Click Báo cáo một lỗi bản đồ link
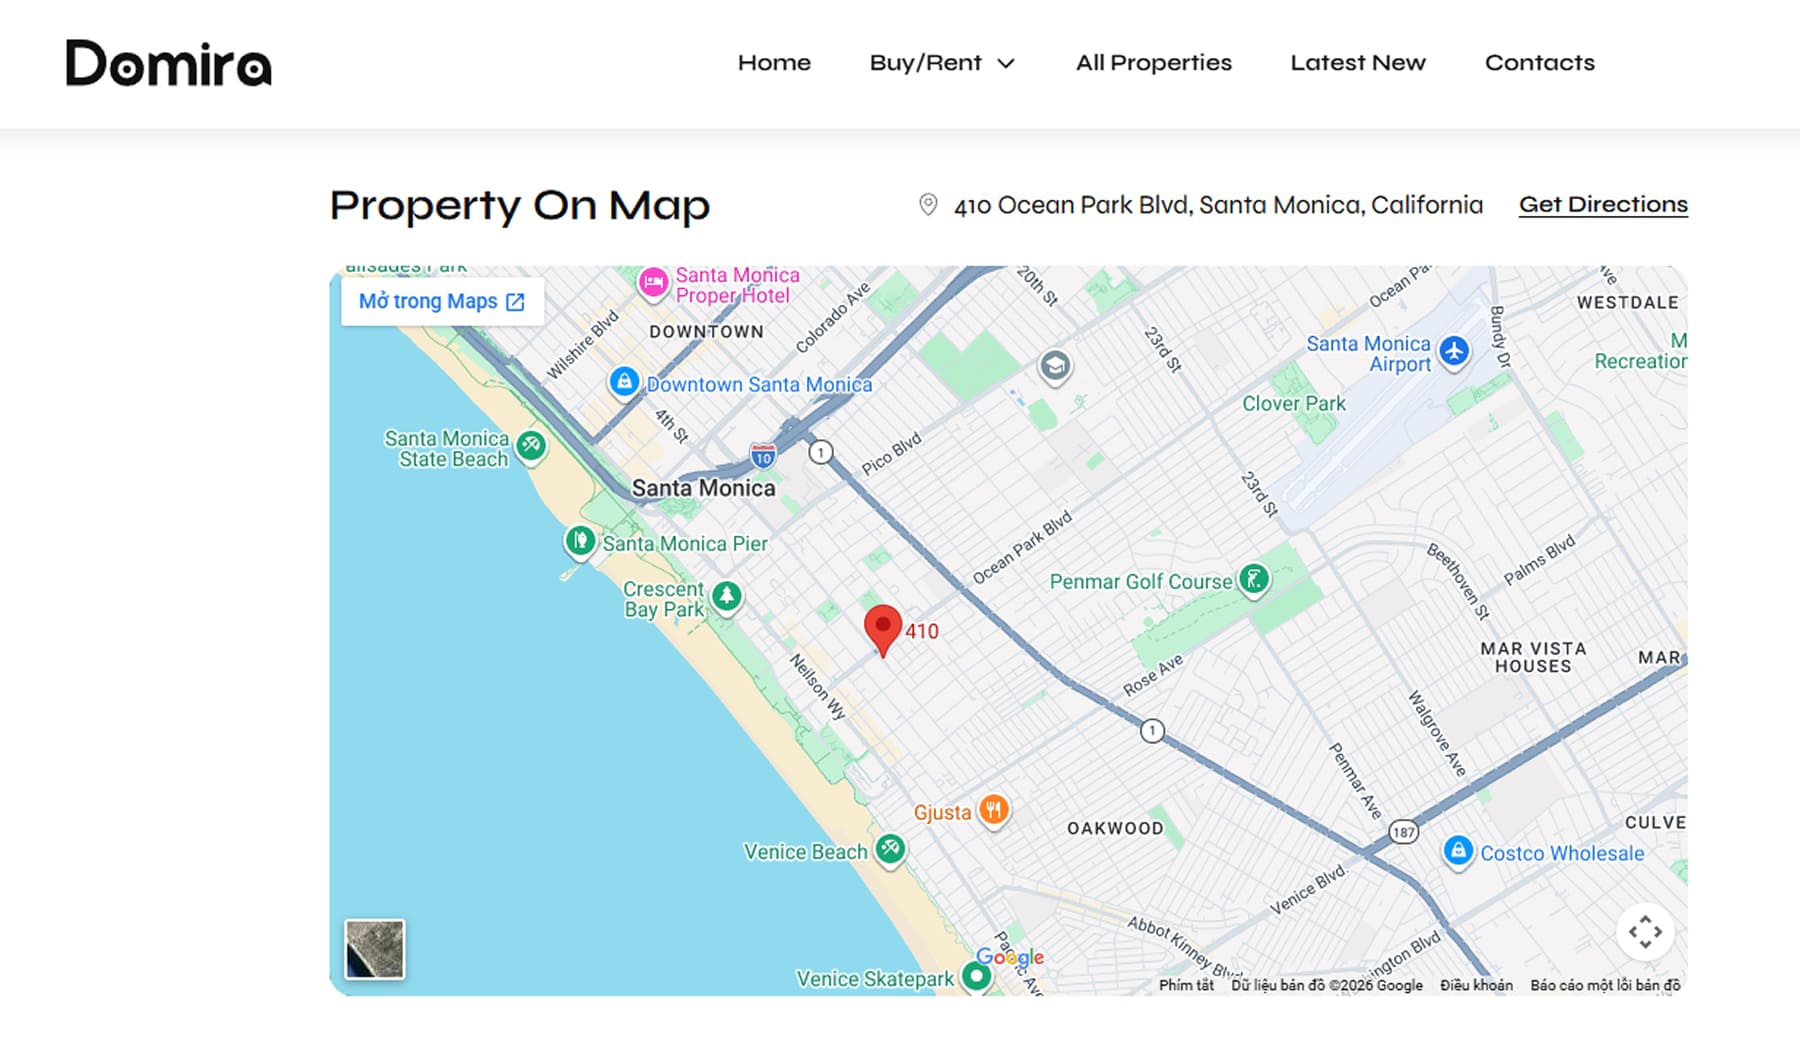Viewport: 1800px width, 1056px height. 1605,985
